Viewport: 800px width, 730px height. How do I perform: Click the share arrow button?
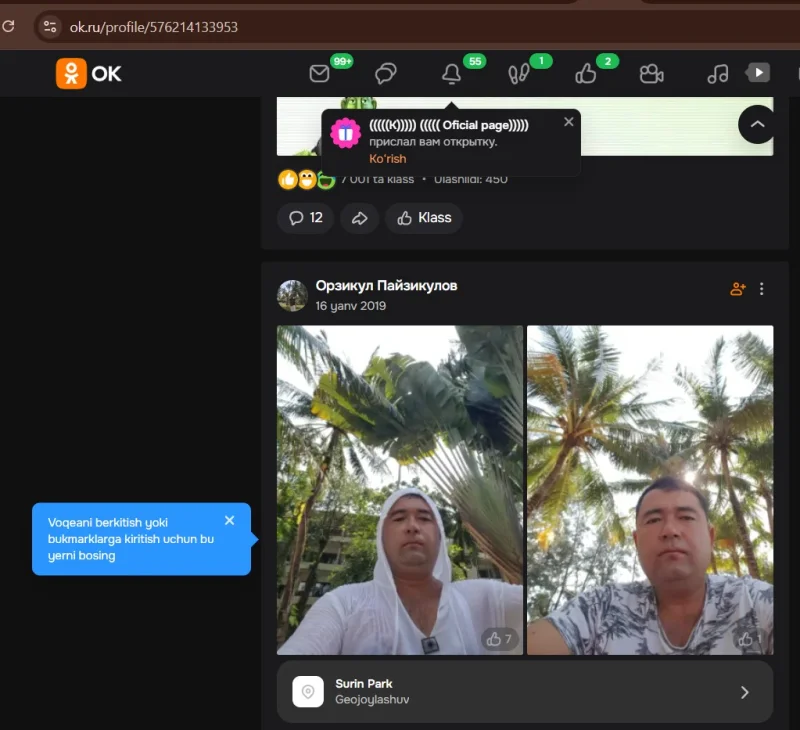pos(360,218)
